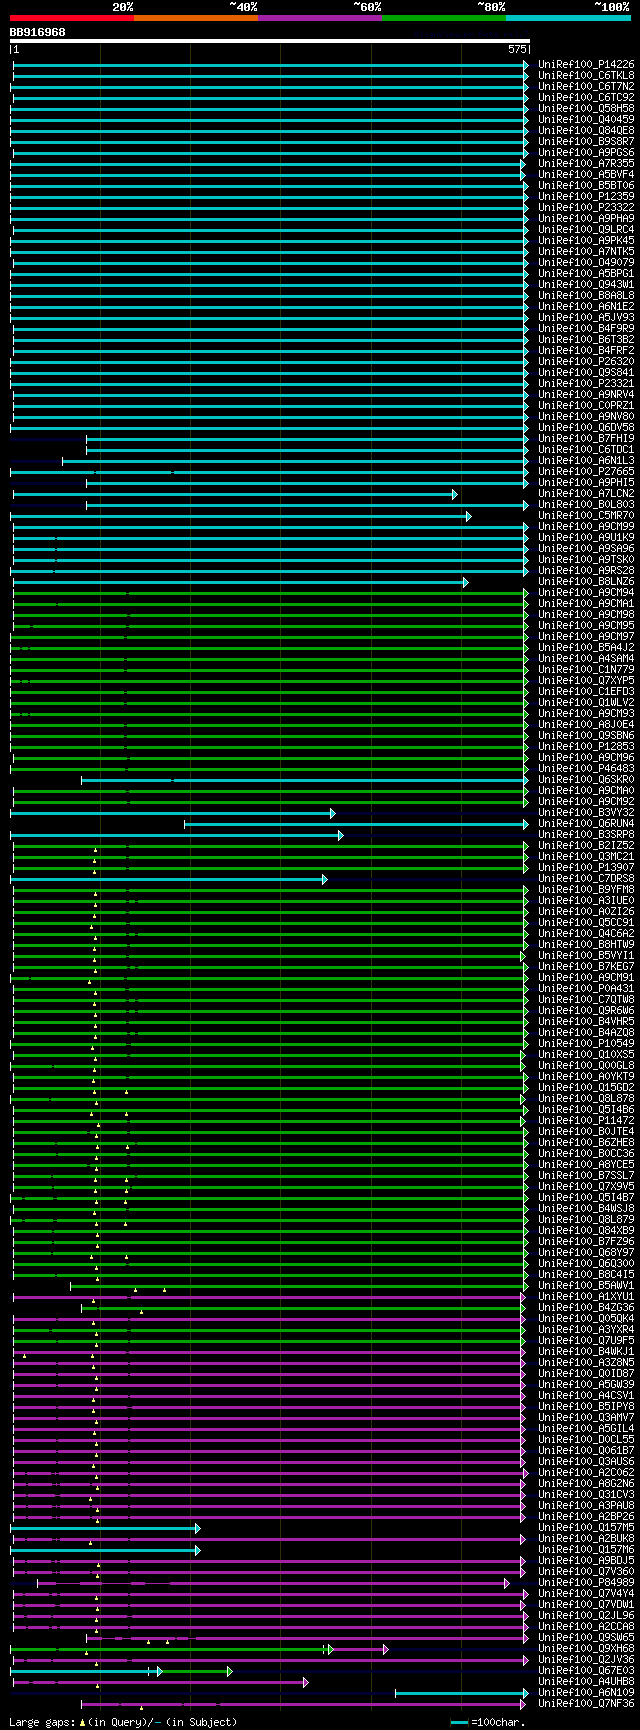Select the UniRef100_Q943W1 label
This screenshot has width=640, height=1730.
586,285
